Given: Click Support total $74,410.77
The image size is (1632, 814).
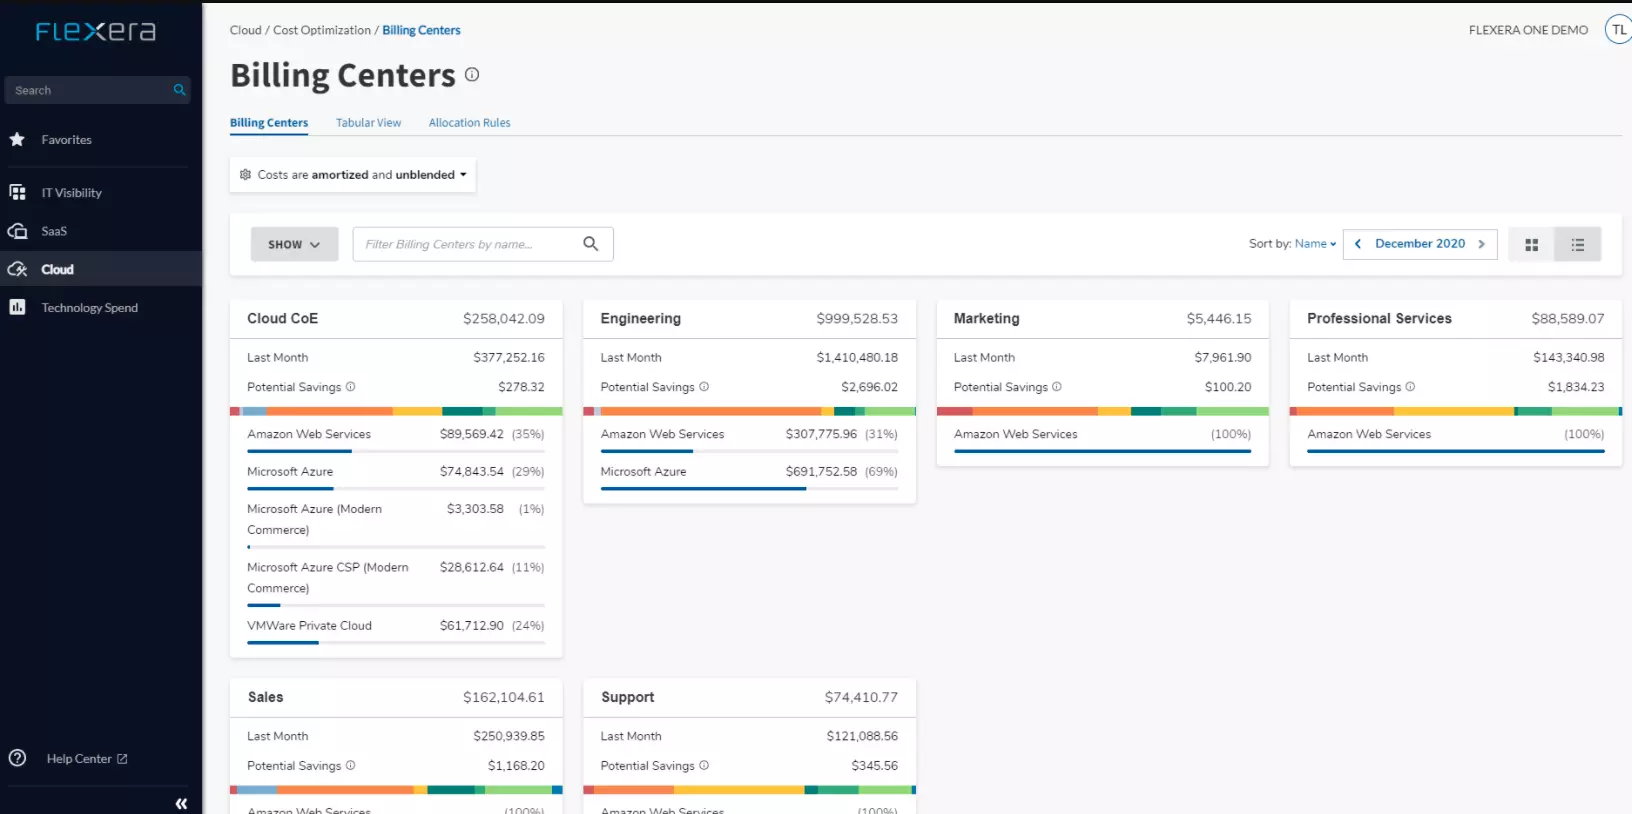Looking at the screenshot, I should (861, 697).
